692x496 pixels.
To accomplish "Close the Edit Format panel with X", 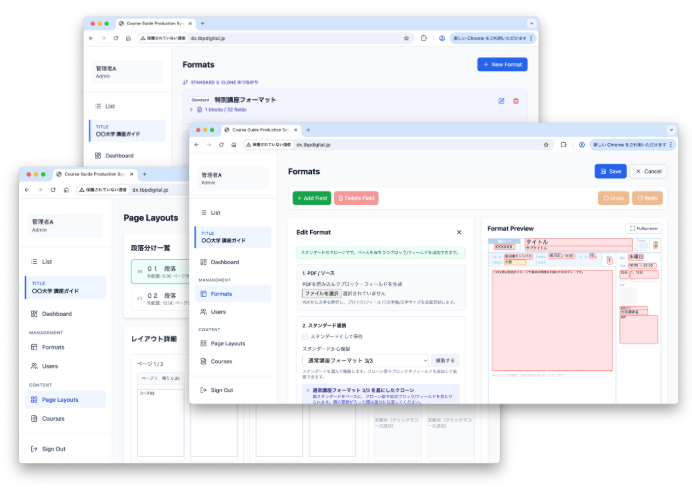I will (459, 232).
